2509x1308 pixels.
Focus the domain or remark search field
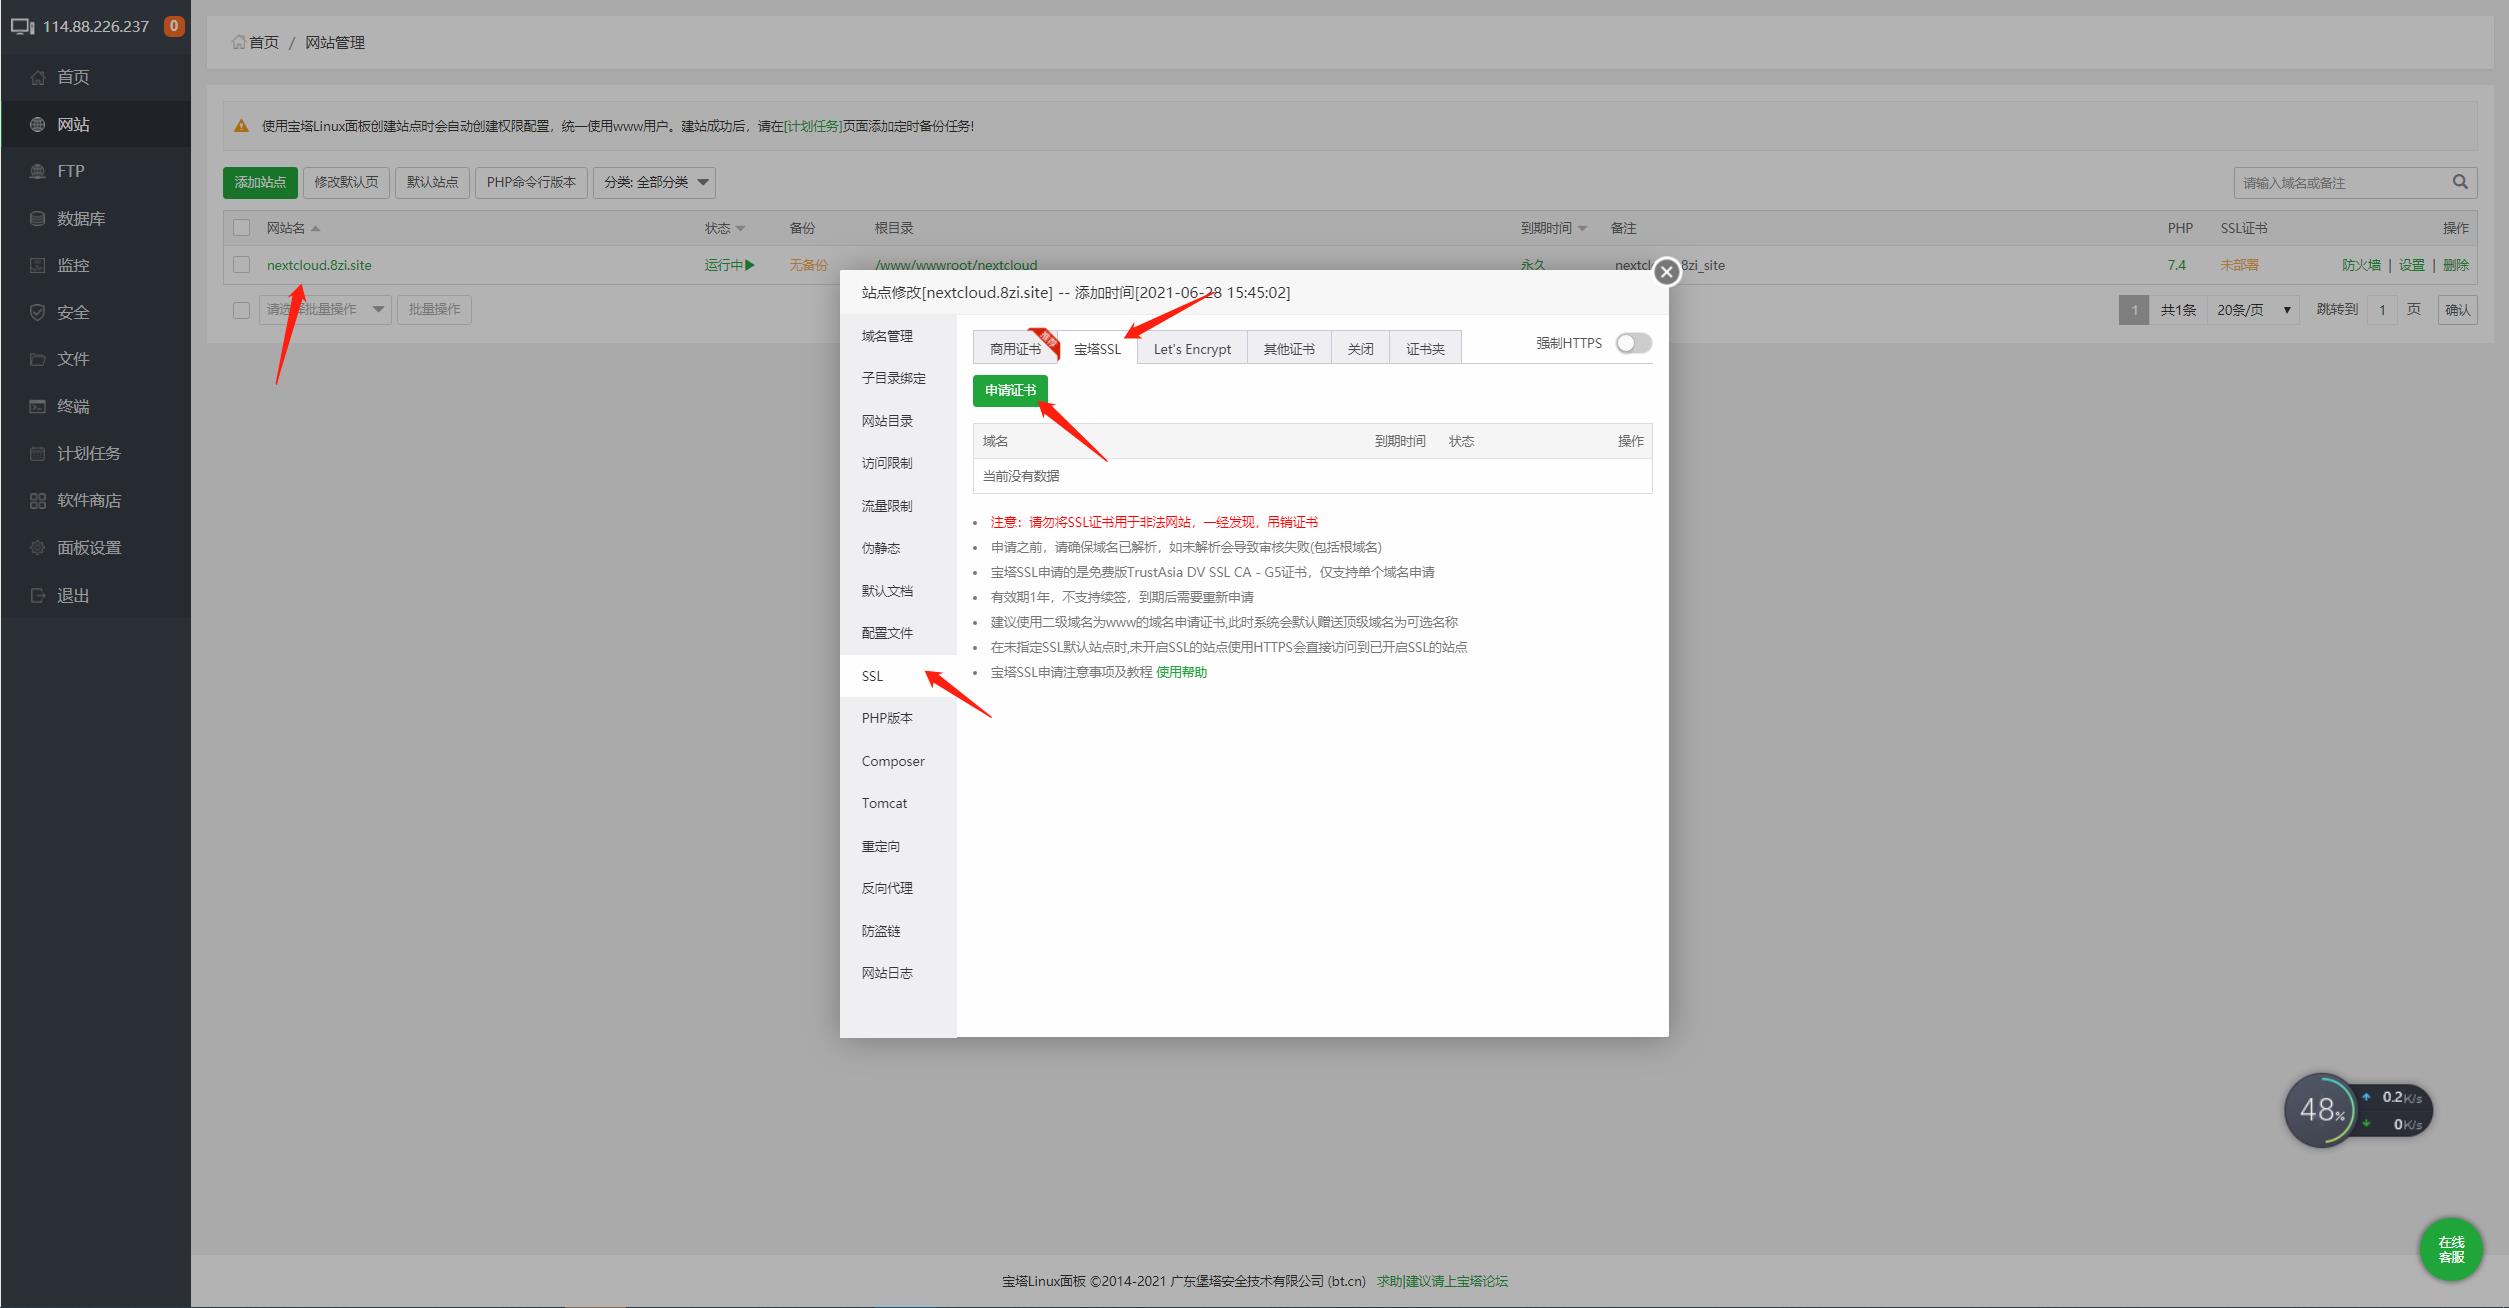point(2340,182)
